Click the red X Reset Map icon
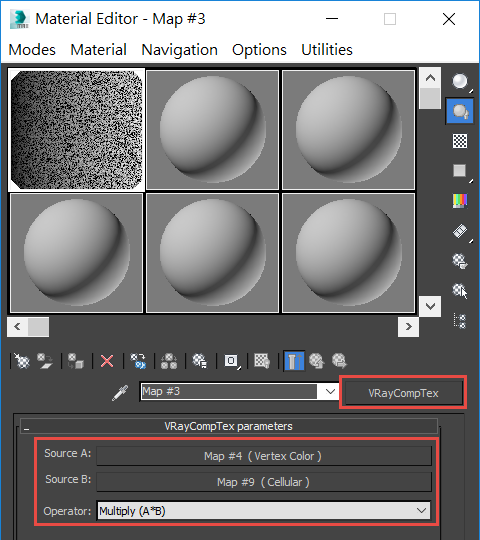The image size is (480, 540). pos(107,361)
